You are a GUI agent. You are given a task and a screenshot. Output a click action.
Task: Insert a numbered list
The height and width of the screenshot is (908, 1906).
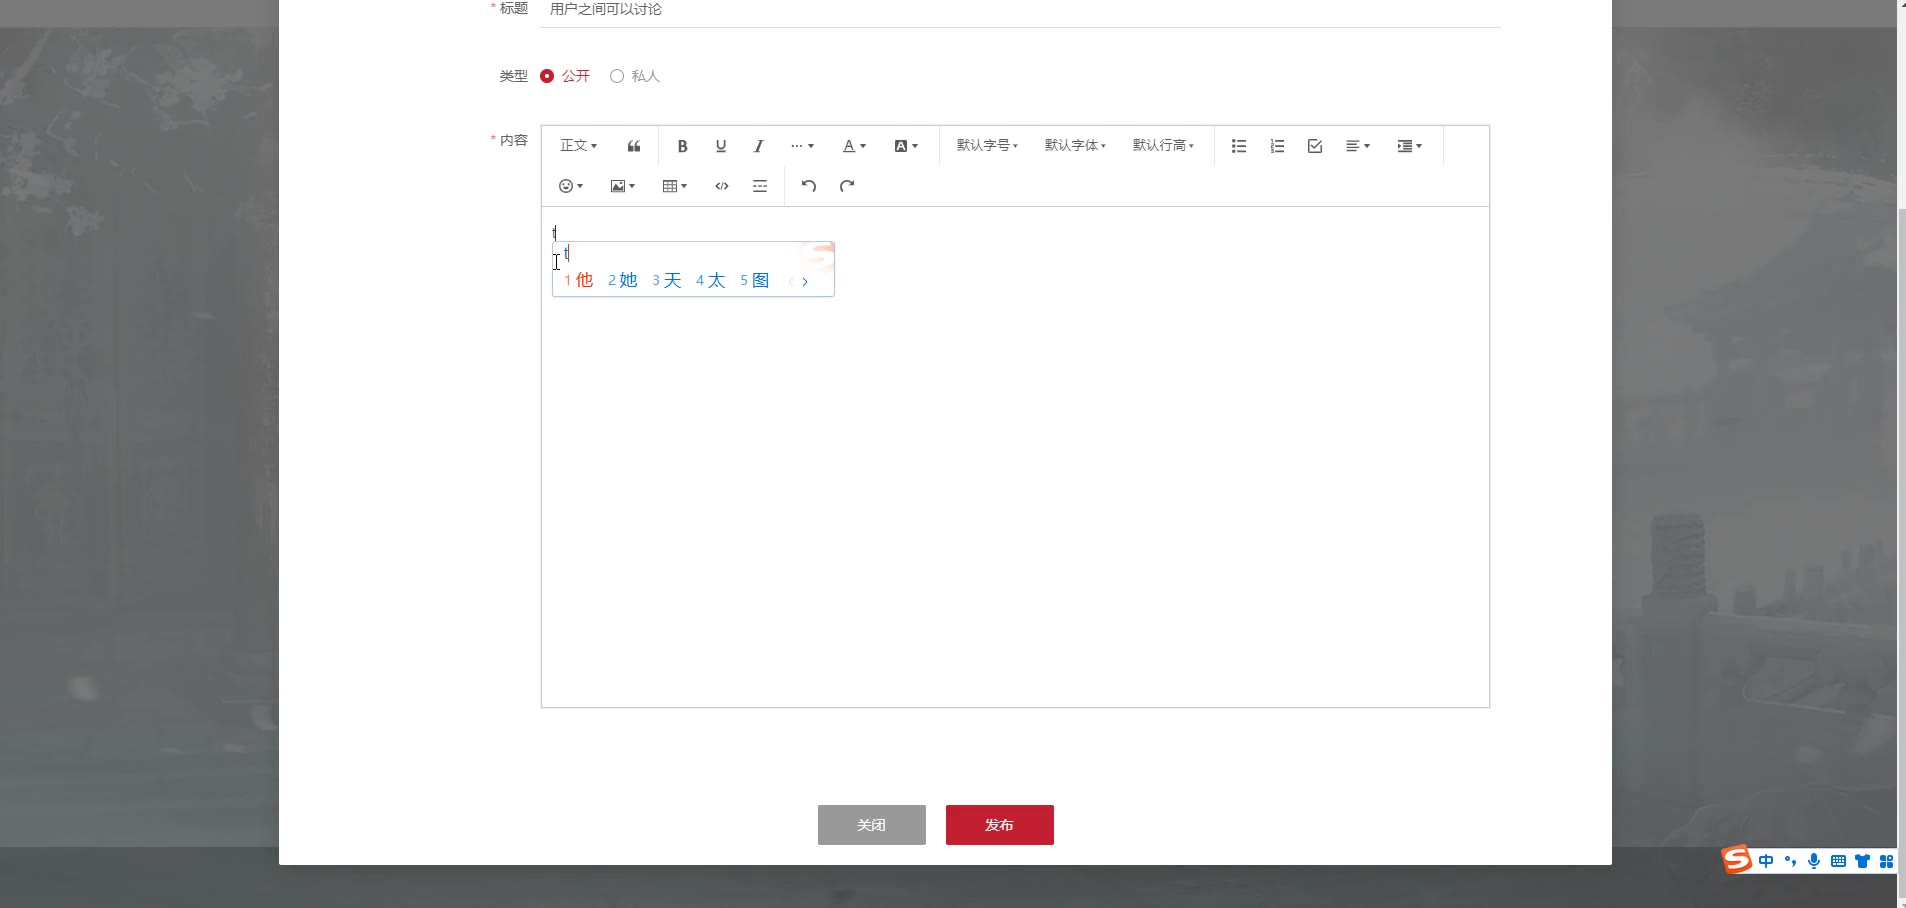1277,146
